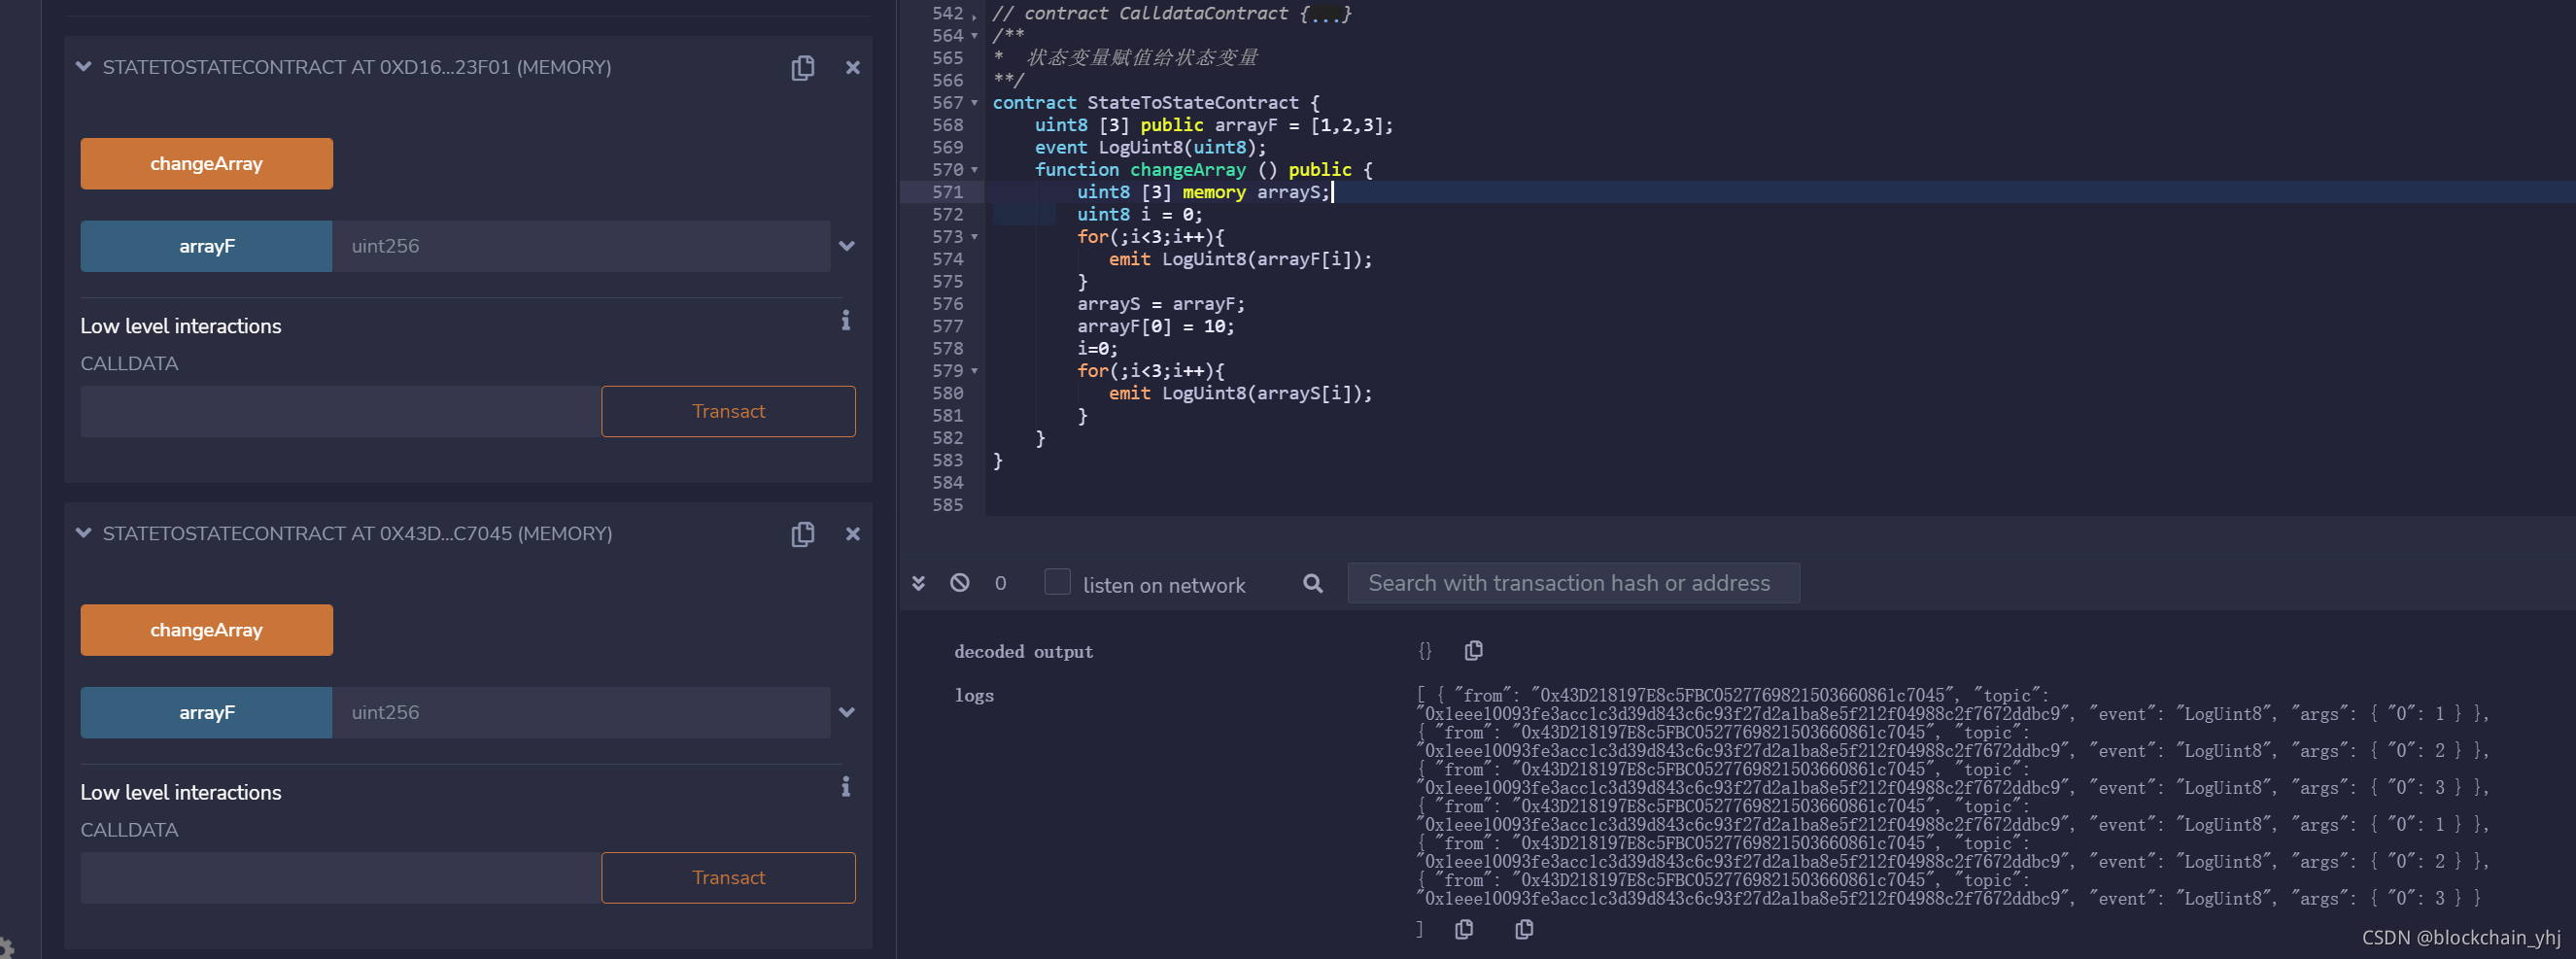Run changeArray on contract 0XD16...23F01
Screen dimensions: 2576x959
(207, 164)
